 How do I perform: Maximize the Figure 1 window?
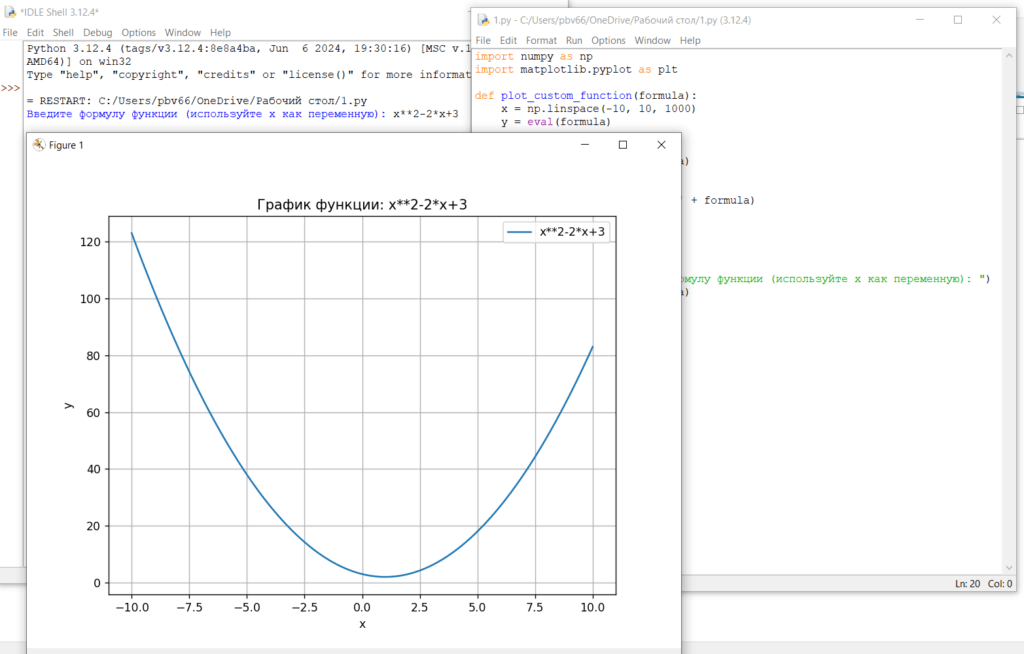click(623, 145)
